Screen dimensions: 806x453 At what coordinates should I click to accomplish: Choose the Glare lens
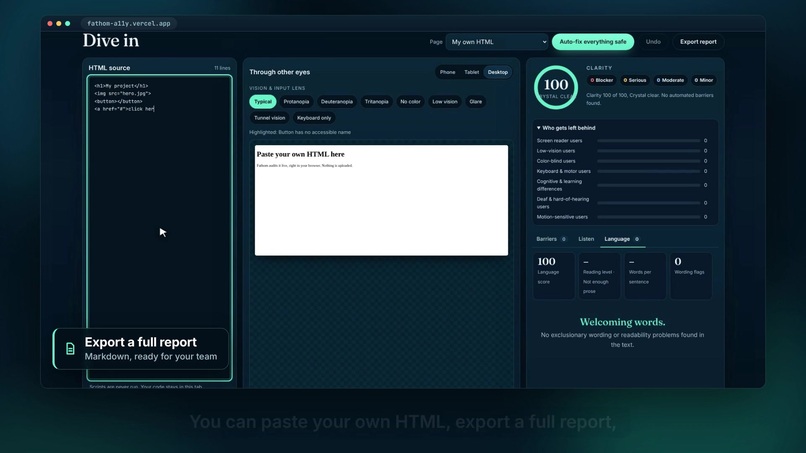[x=475, y=102]
